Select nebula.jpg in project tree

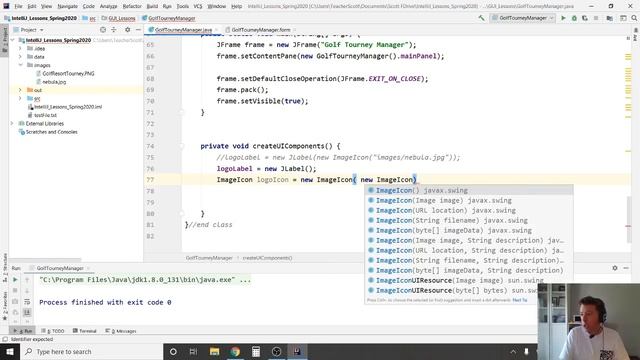[54, 82]
